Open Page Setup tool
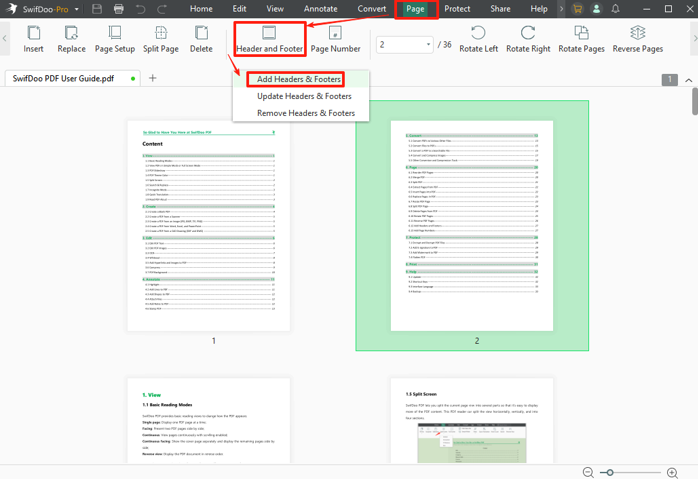 pyautogui.click(x=115, y=39)
